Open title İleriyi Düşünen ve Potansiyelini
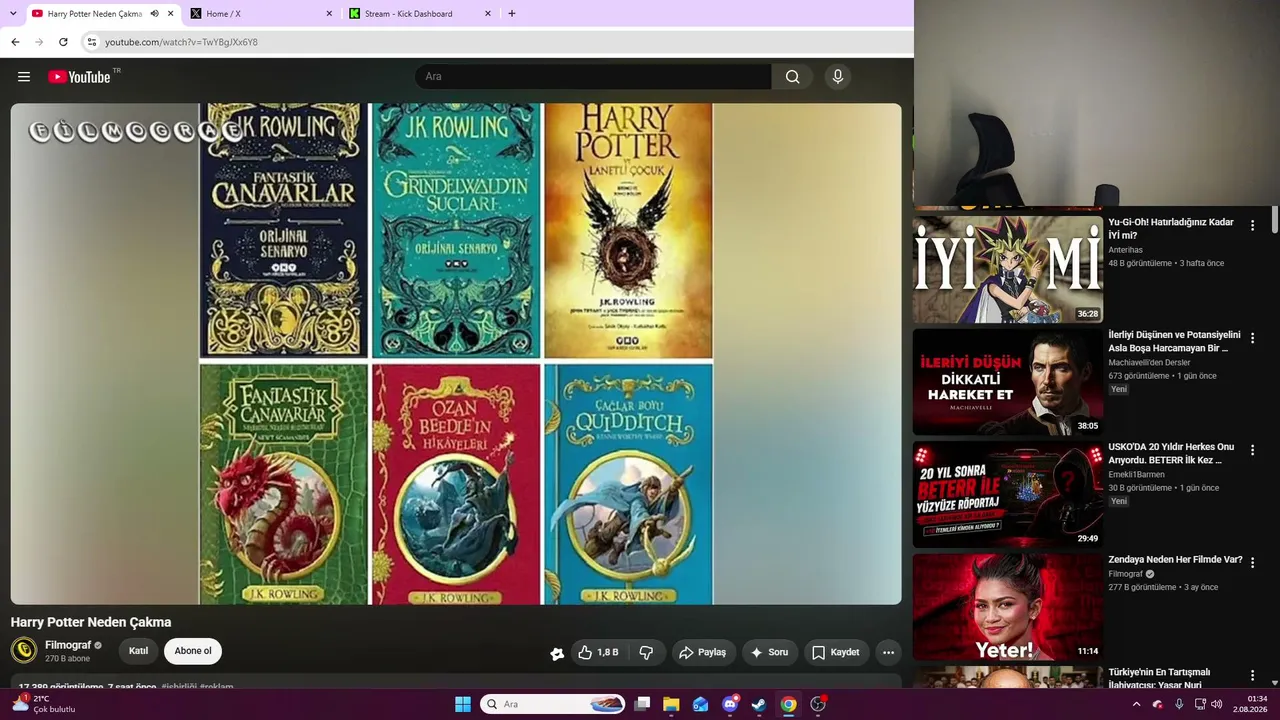The image size is (1280, 720). pos(1174,341)
